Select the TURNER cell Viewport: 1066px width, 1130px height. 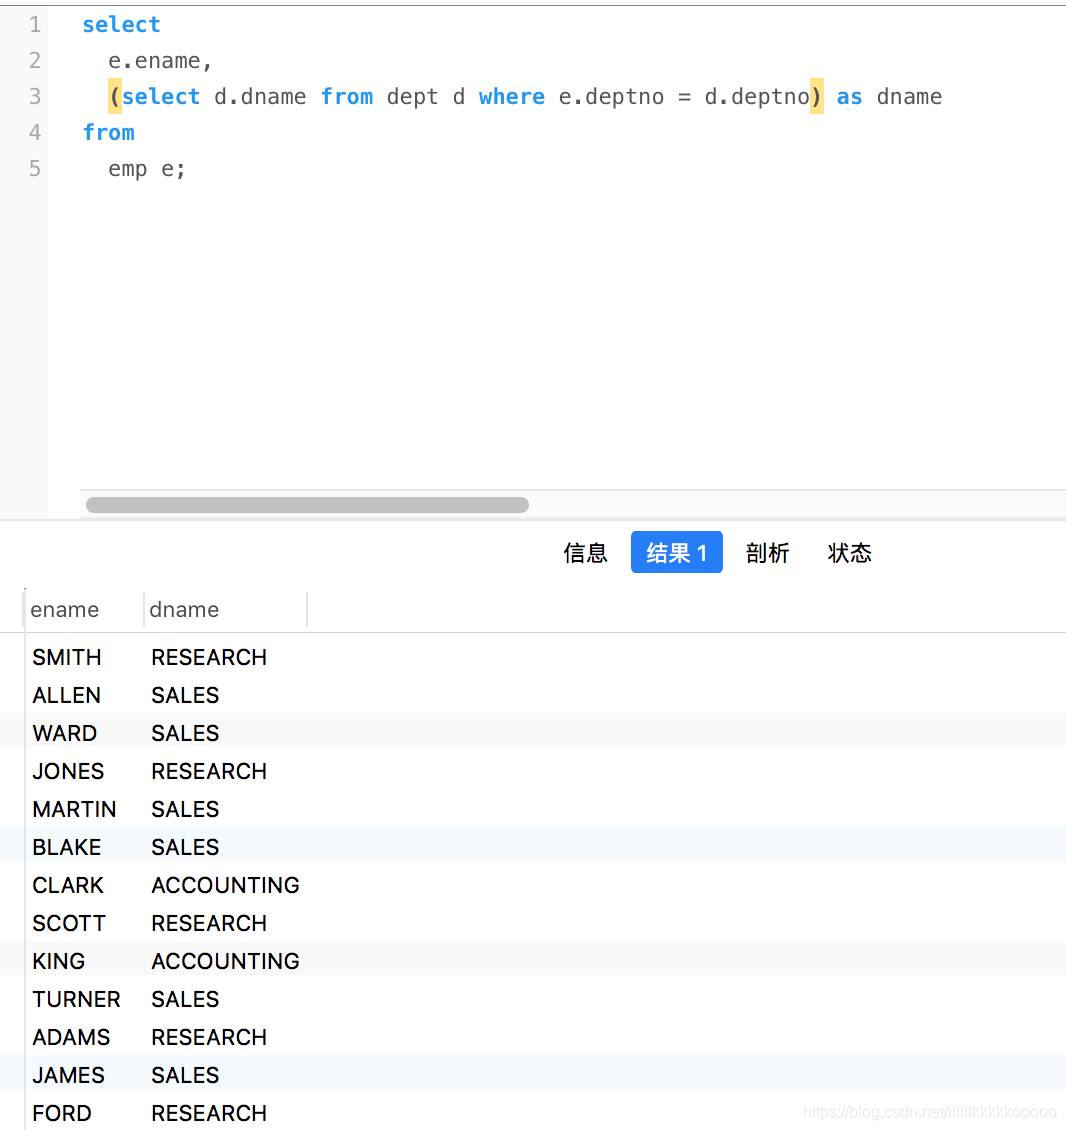(x=76, y=999)
